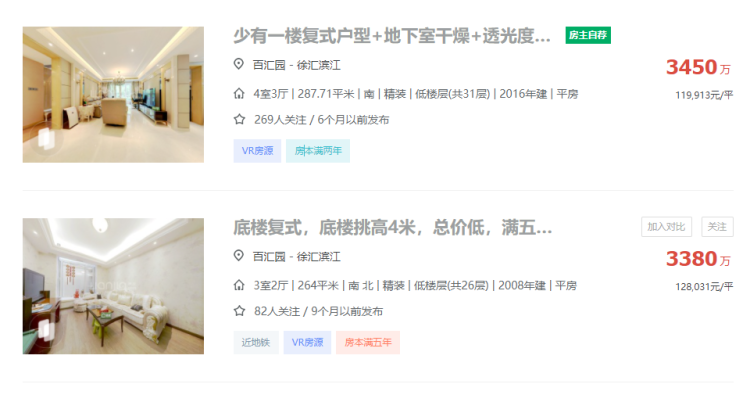Click star icon next to 269人关注
750x402 pixels.
coord(239,120)
